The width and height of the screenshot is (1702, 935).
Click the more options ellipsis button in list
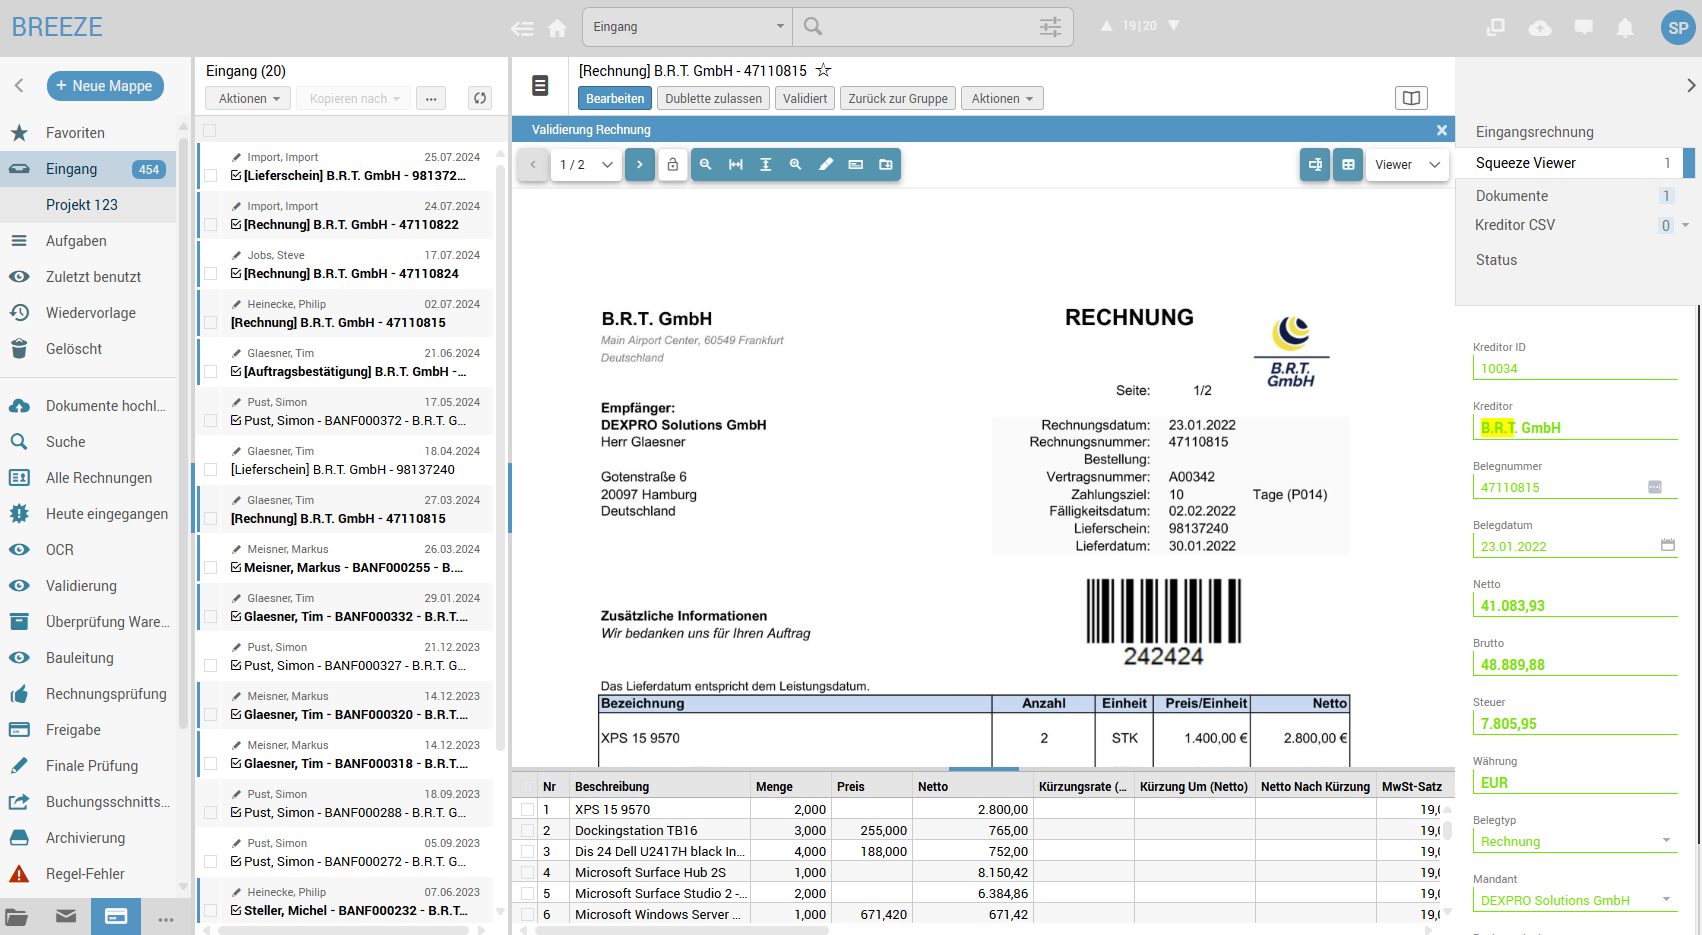pyautogui.click(x=431, y=98)
